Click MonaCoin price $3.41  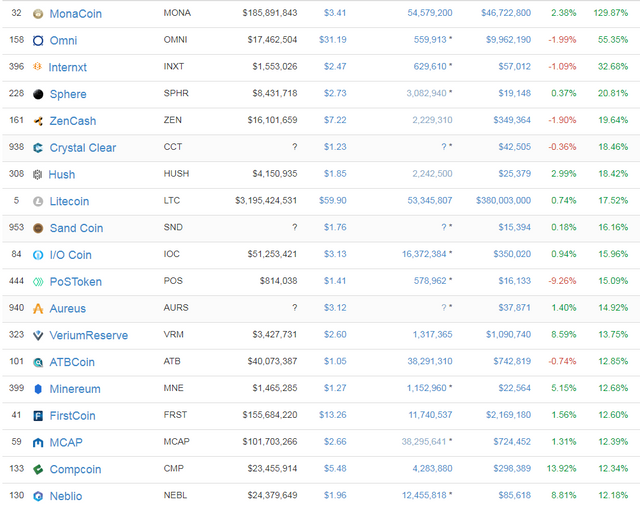(335, 13)
